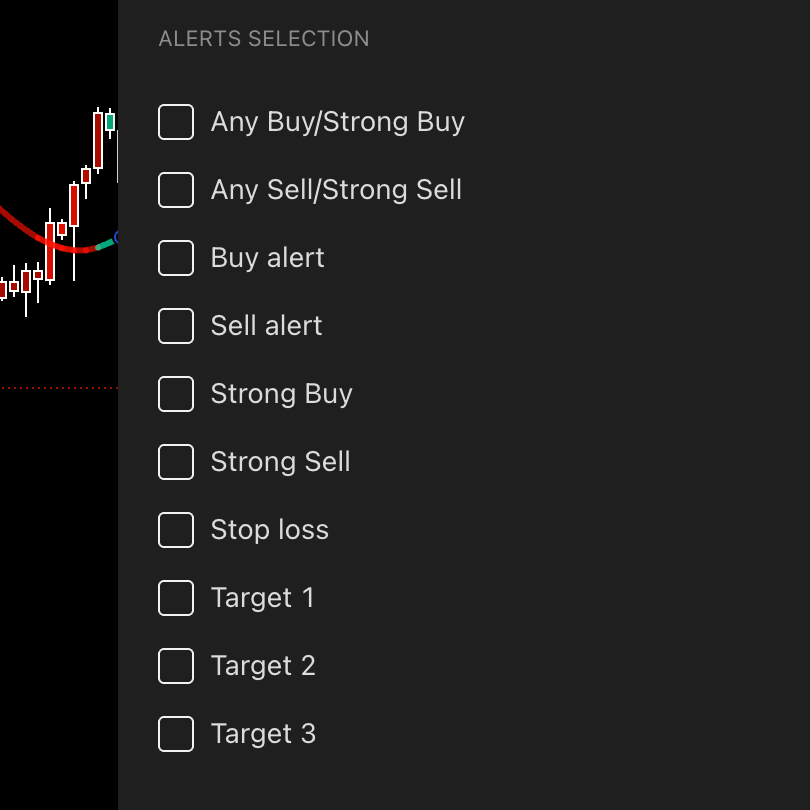The width and height of the screenshot is (810, 810).
Task: Check the Any Sell/Strong Sell option
Action: point(176,190)
